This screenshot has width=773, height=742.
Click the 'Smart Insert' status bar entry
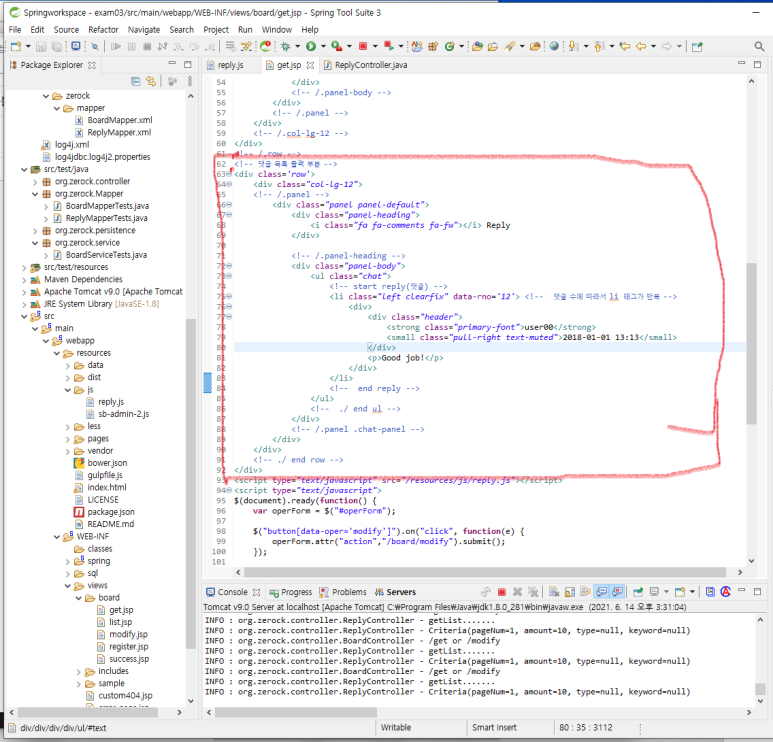click(494, 728)
